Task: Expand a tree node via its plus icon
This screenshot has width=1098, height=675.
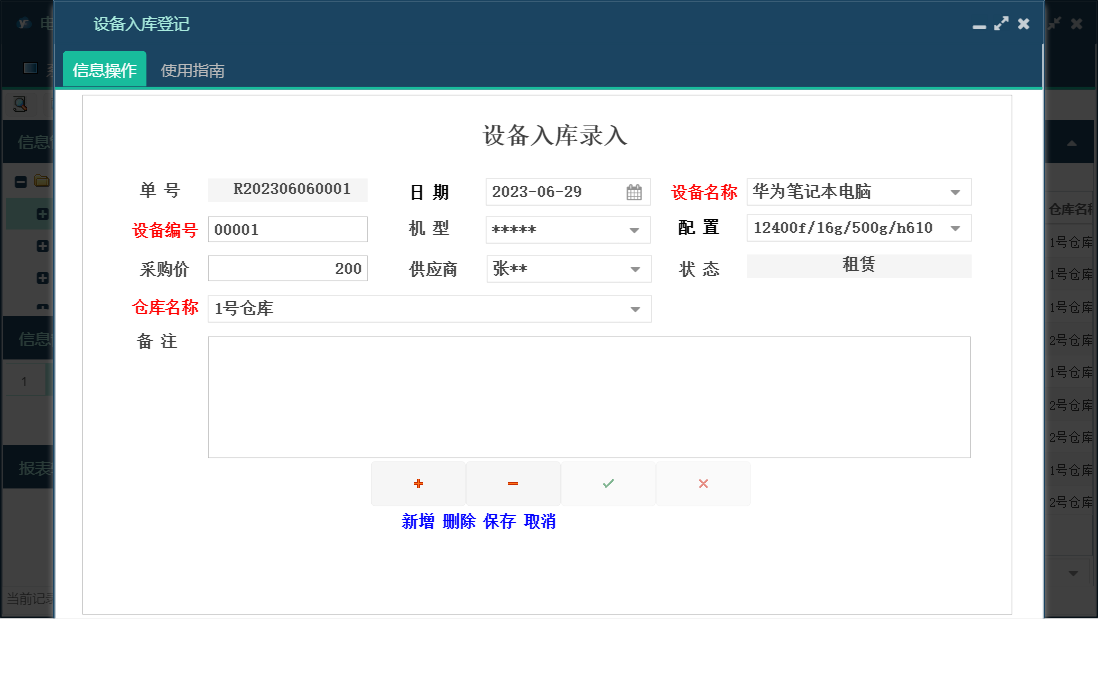Action: (x=41, y=214)
